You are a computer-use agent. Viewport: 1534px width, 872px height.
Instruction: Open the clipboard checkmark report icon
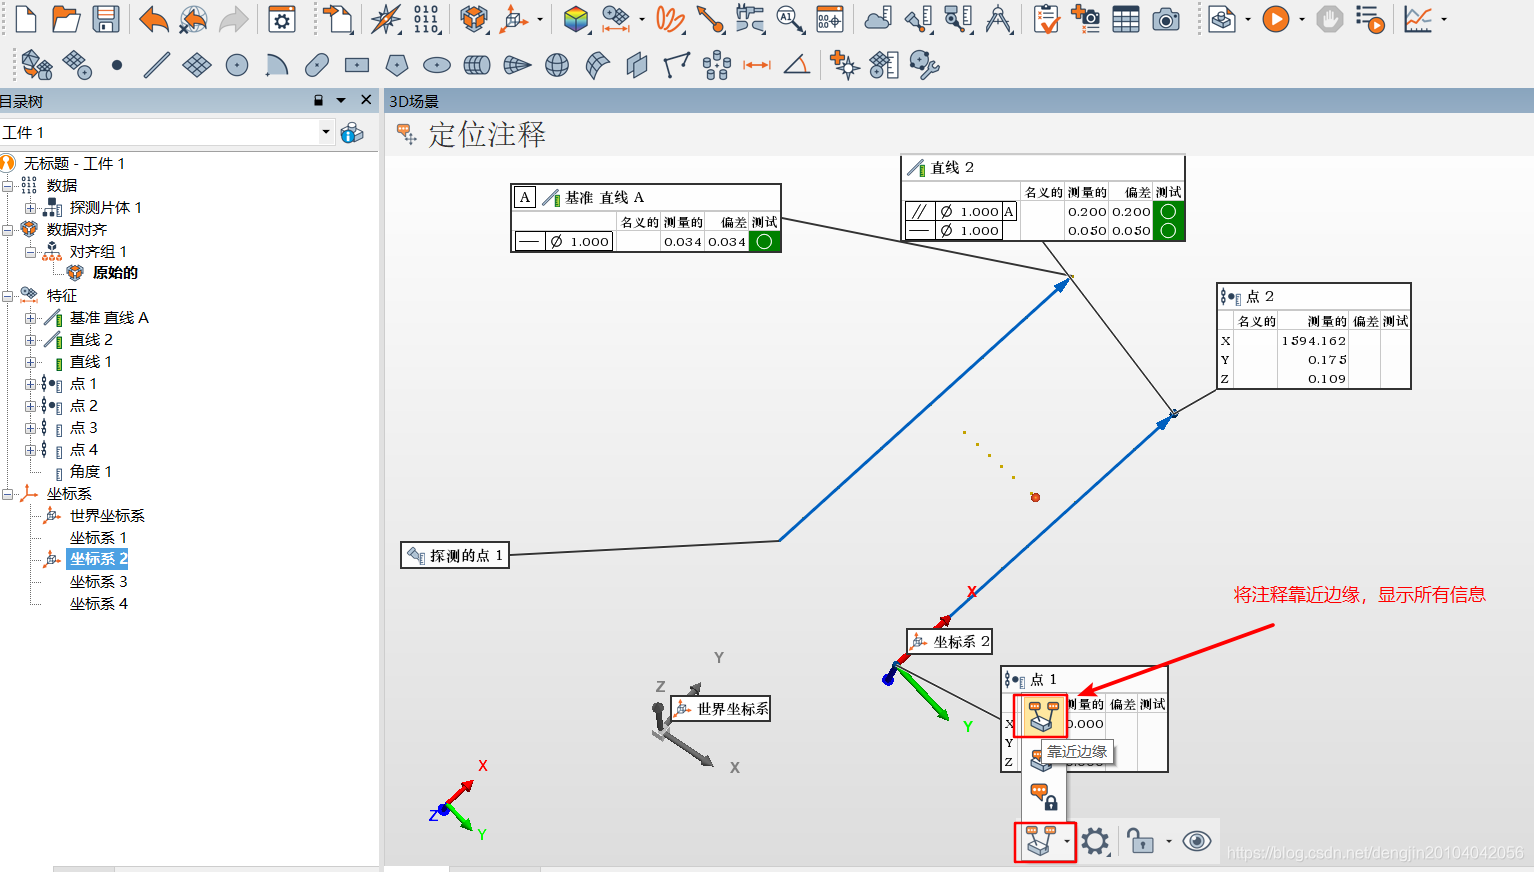(x=1046, y=19)
